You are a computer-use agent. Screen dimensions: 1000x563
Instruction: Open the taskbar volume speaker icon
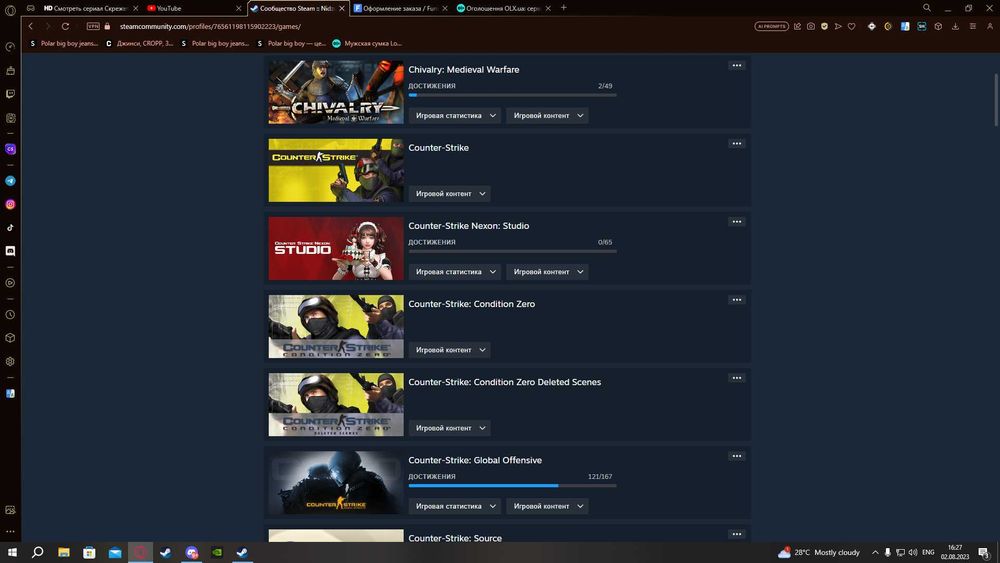[913, 552]
